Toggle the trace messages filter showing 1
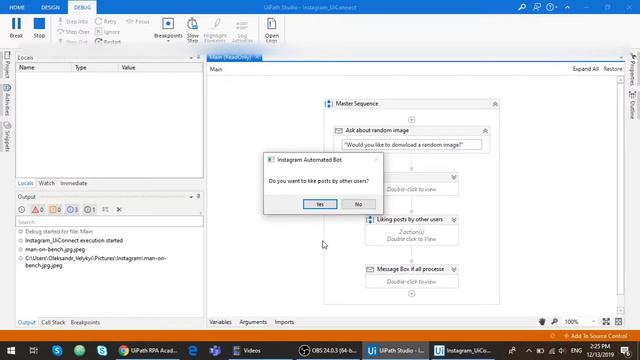The height and width of the screenshot is (360, 640). coord(89,209)
